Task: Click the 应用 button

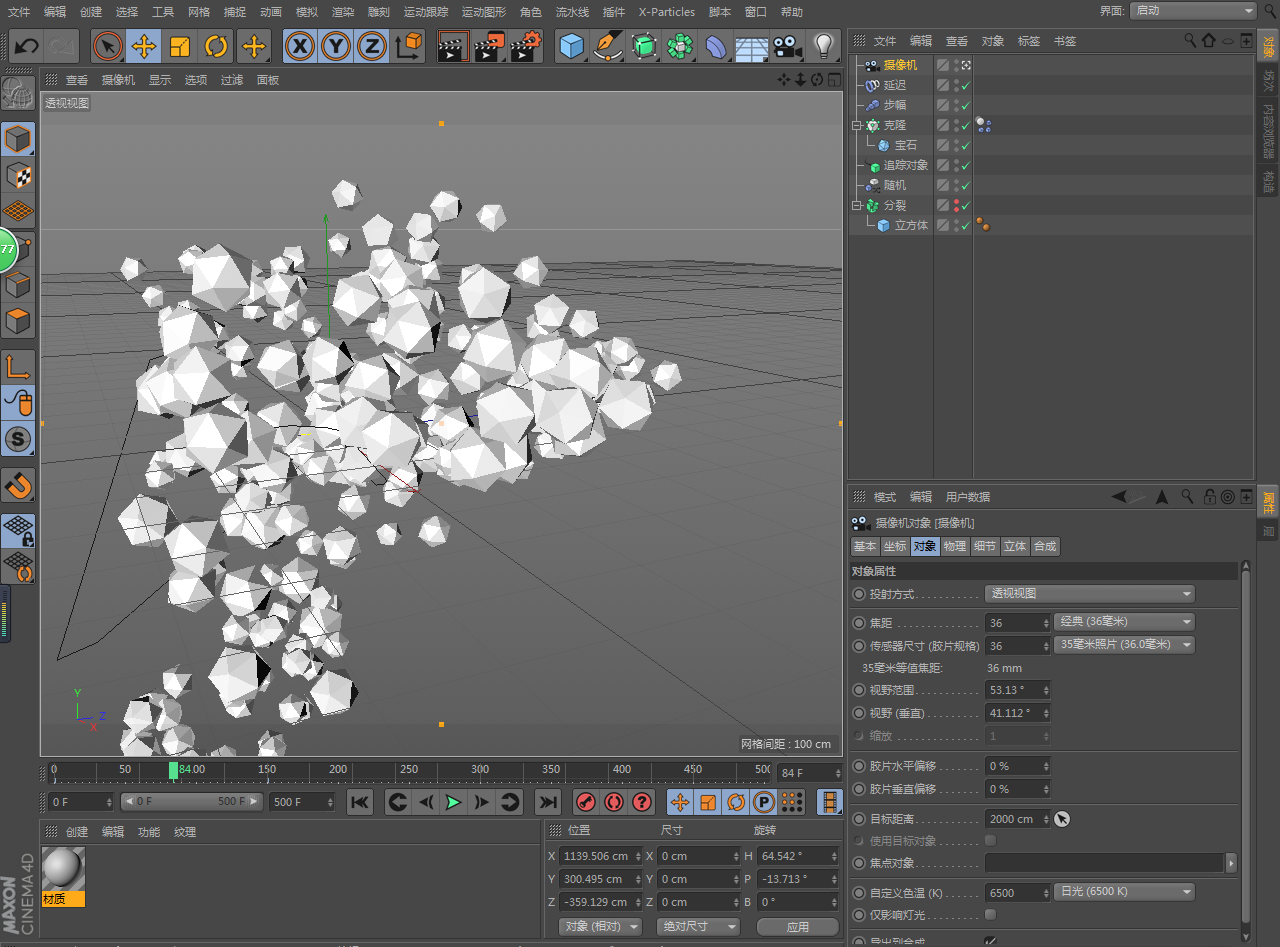Action: point(797,927)
